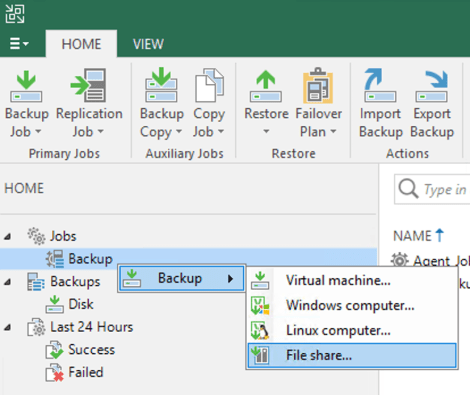Click the search input field
The width and height of the screenshot is (470, 395).
pyautogui.click(x=432, y=189)
